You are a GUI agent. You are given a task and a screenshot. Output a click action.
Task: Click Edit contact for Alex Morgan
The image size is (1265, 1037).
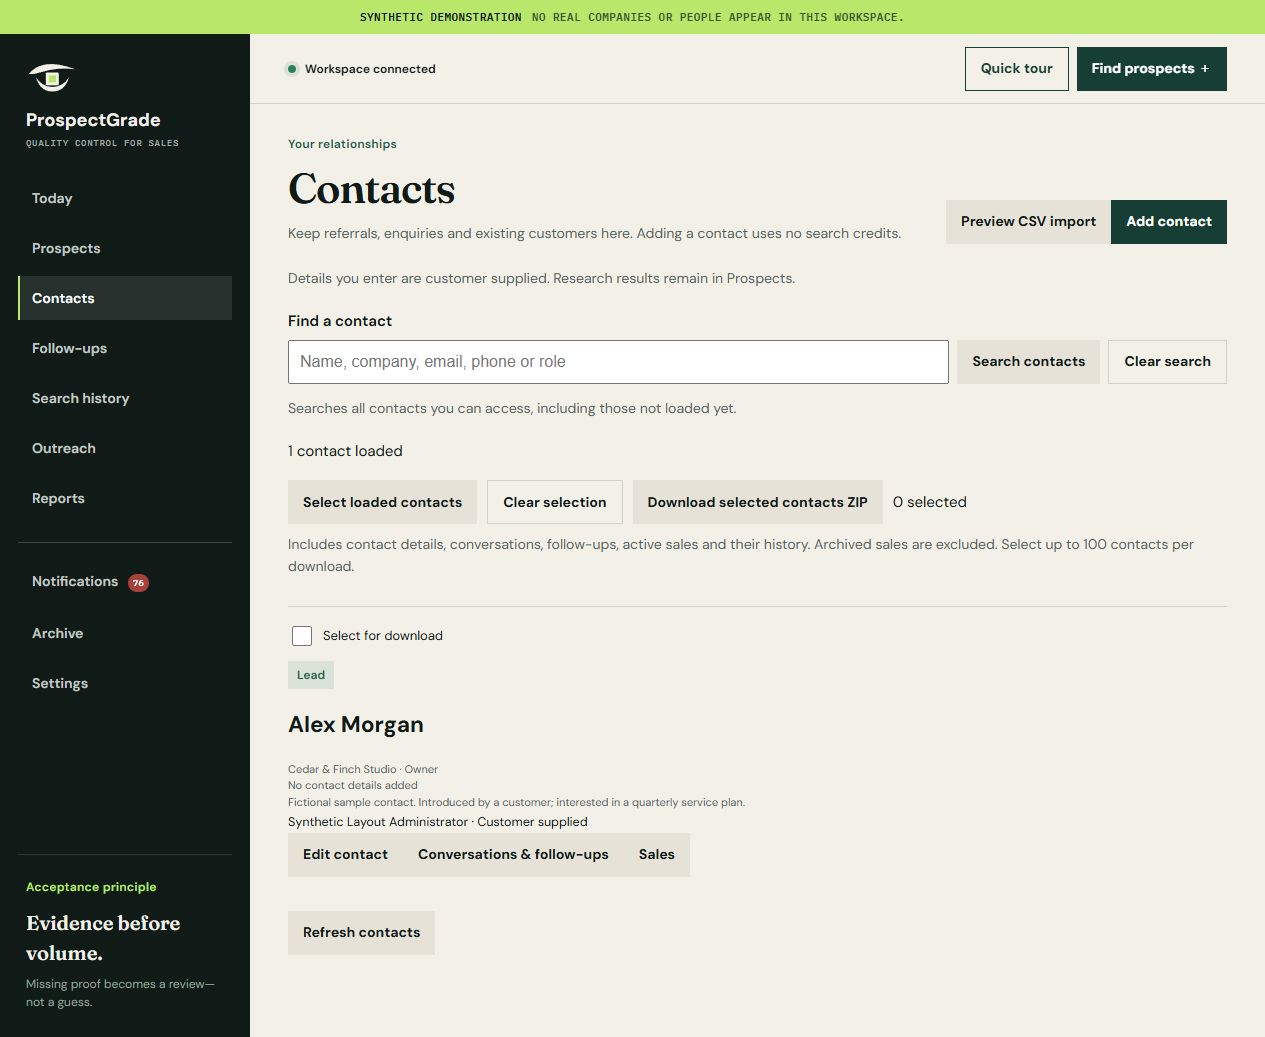tap(345, 855)
